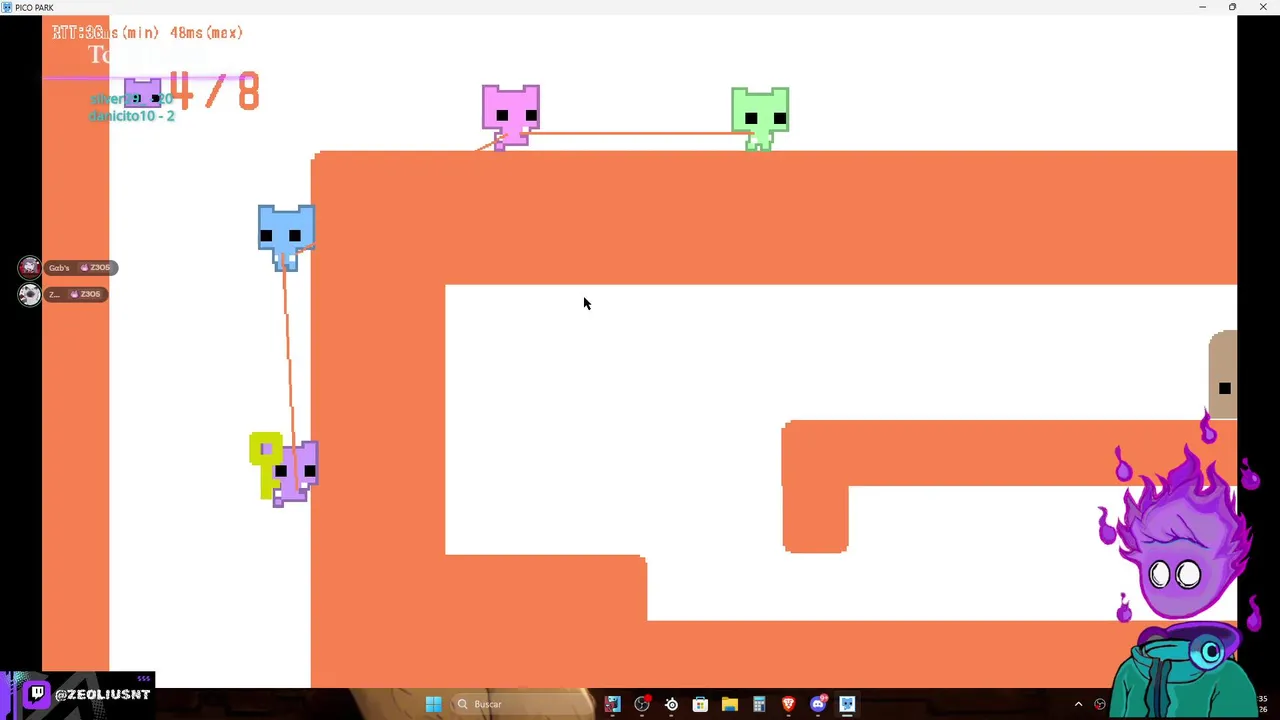Click the blue cat hanging on the wall
Screen dimensions: 1280x720
[286, 237]
